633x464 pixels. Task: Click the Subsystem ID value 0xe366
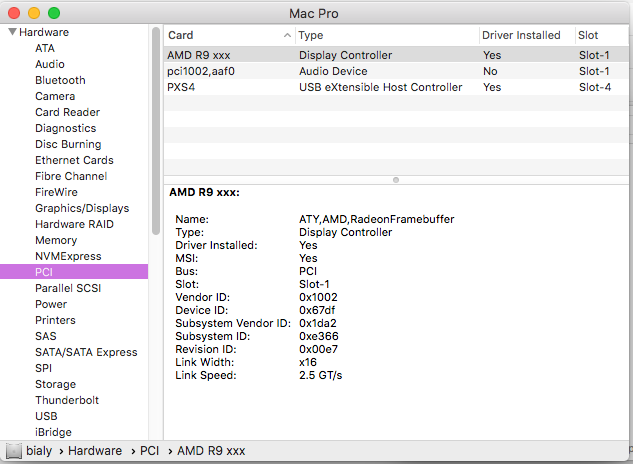319,336
